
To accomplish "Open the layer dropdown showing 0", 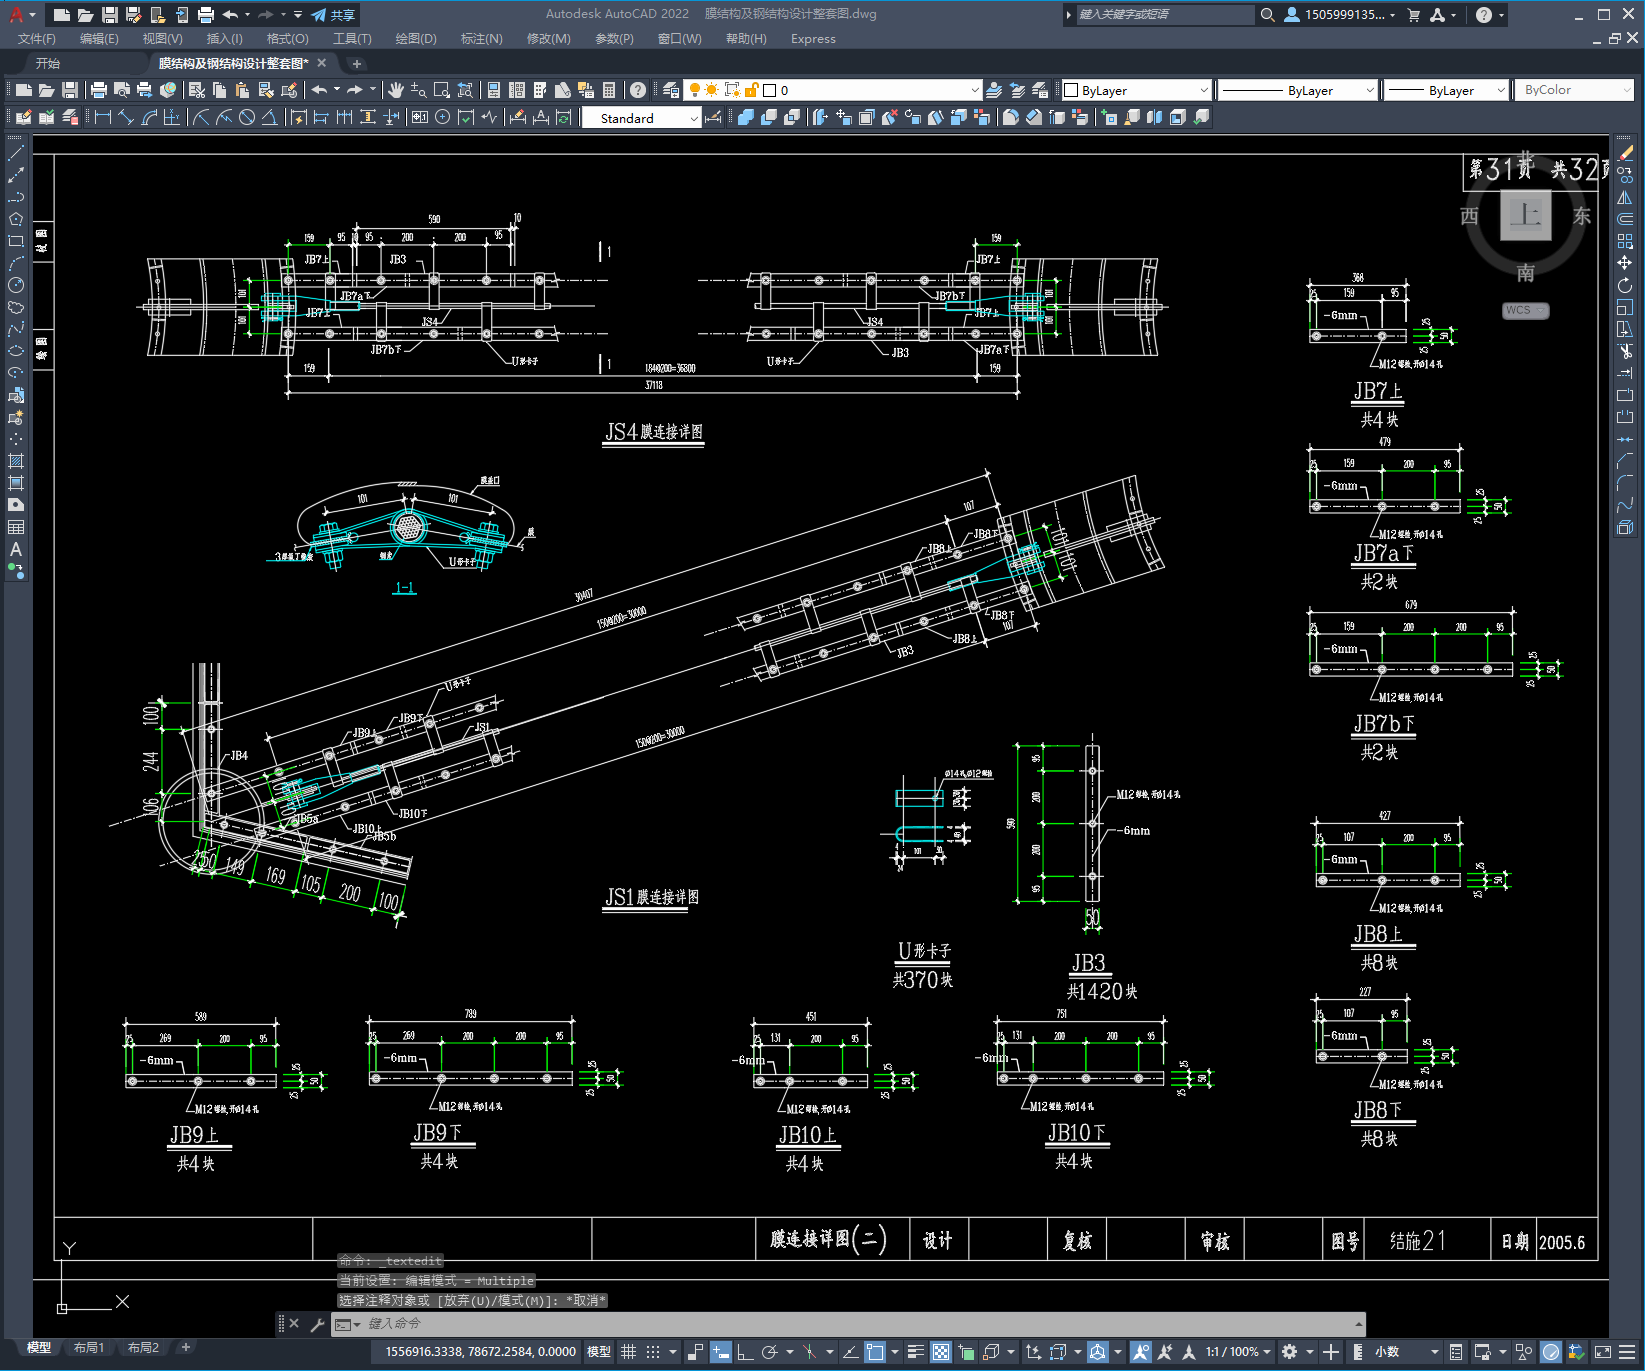I will pyautogui.click(x=832, y=90).
